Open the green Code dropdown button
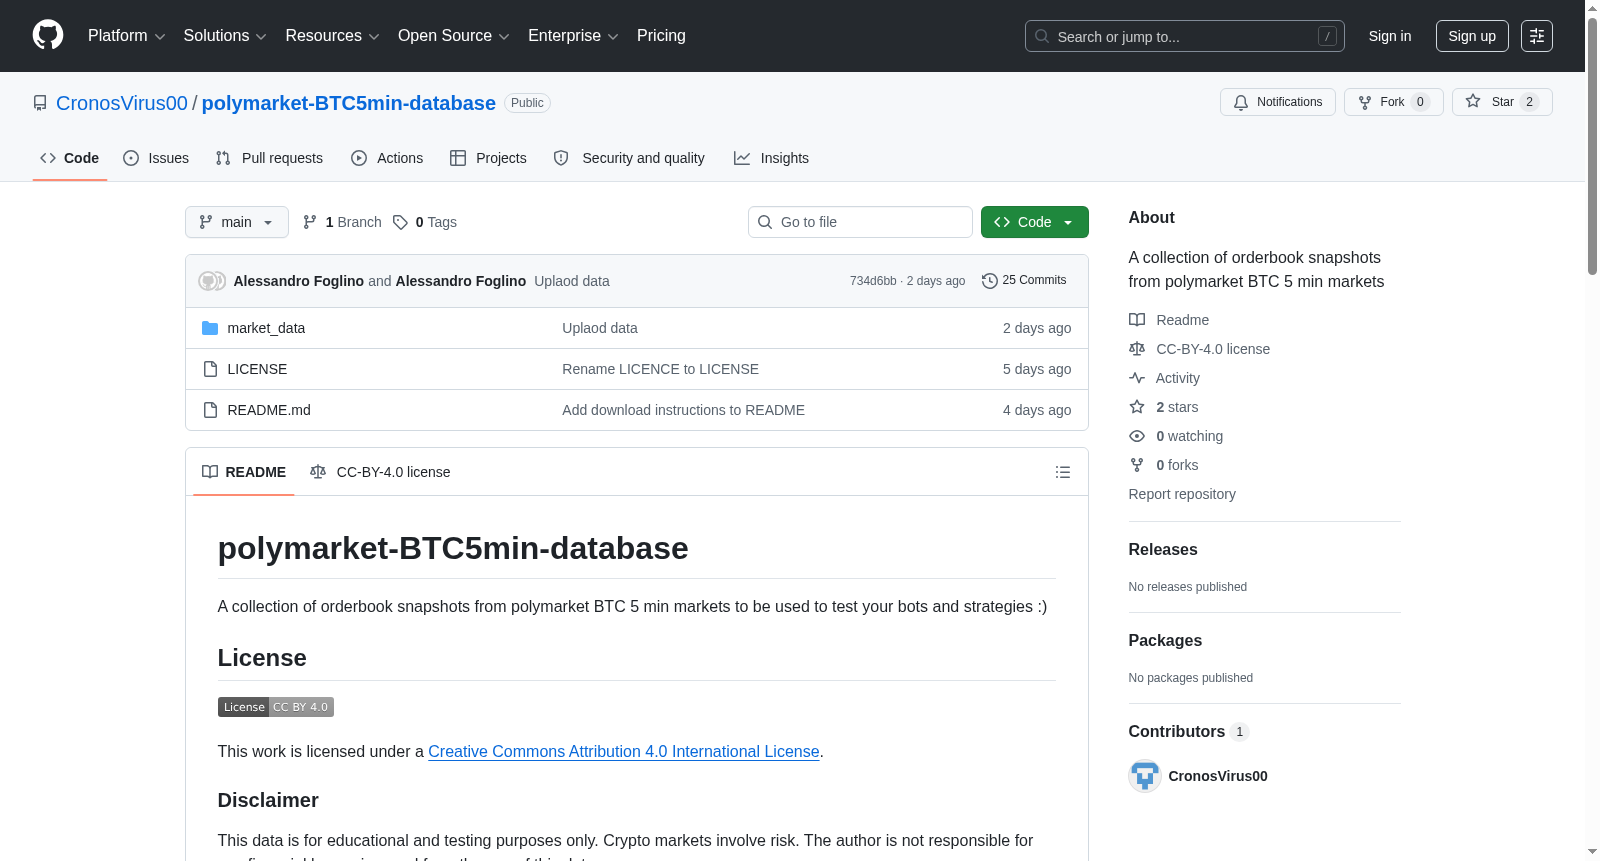The width and height of the screenshot is (1600, 861). pyautogui.click(x=1035, y=222)
